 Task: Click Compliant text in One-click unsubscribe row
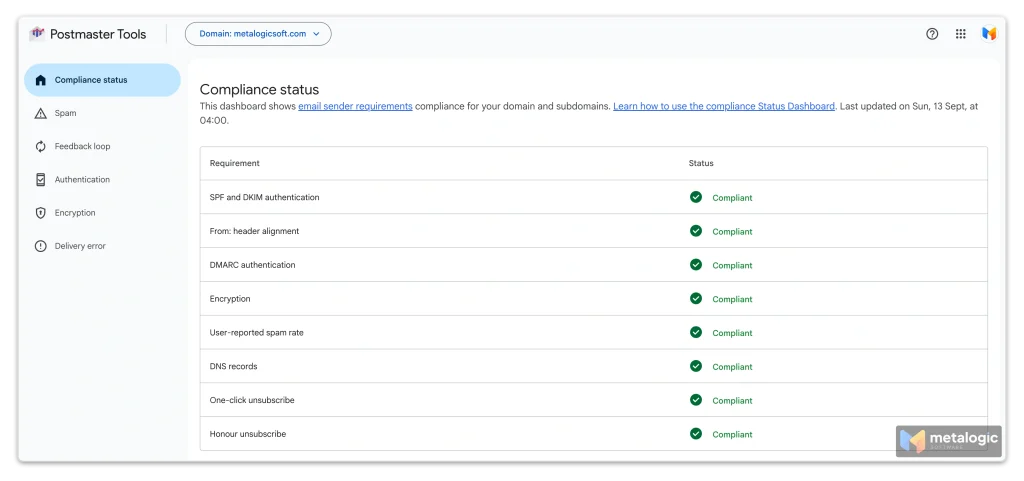[x=732, y=401]
